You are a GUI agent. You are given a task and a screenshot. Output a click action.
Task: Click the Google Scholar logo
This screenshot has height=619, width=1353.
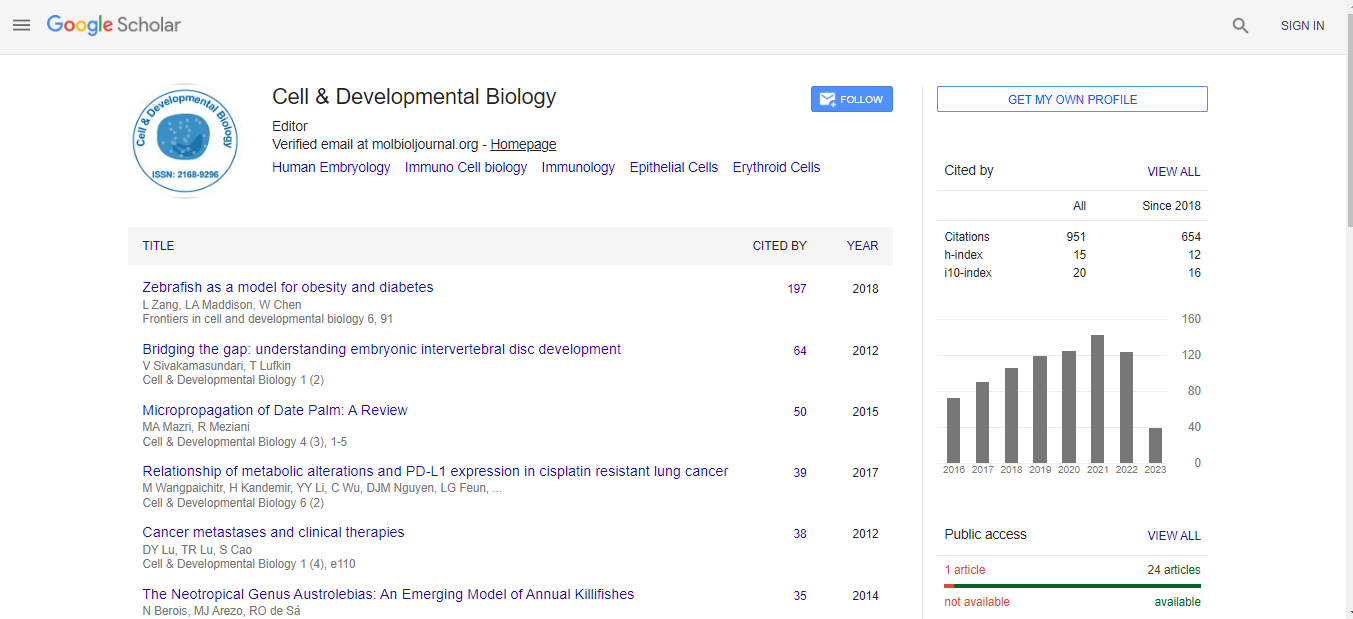tap(114, 26)
